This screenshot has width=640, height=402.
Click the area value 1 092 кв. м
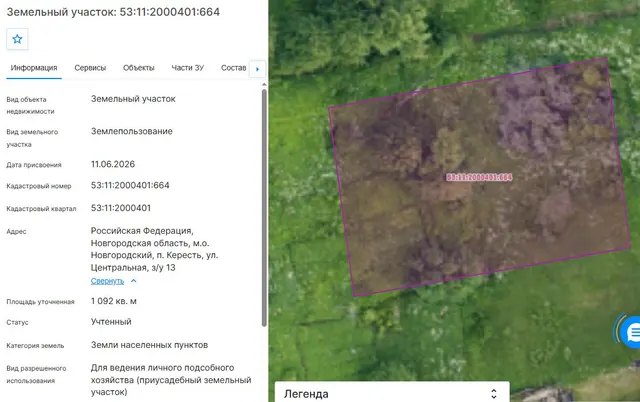(113, 301)
